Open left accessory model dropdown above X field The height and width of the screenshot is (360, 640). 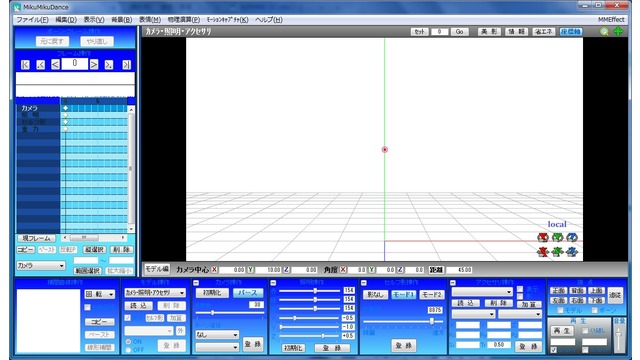coord(473,314)
